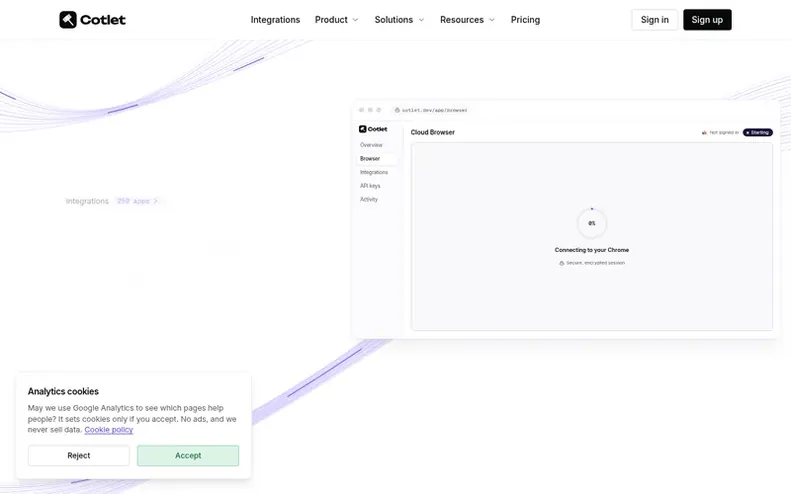
Task: Click the Cotlet logo in the header
Action: tap(92, 20)
